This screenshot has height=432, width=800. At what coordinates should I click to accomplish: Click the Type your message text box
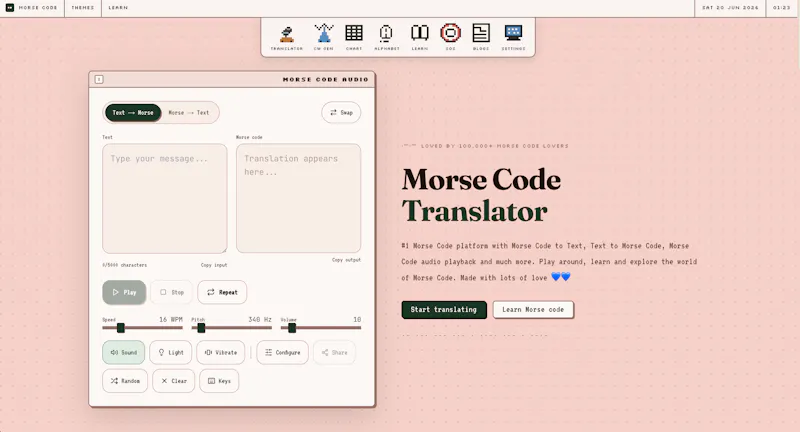[x=164, y=198]
